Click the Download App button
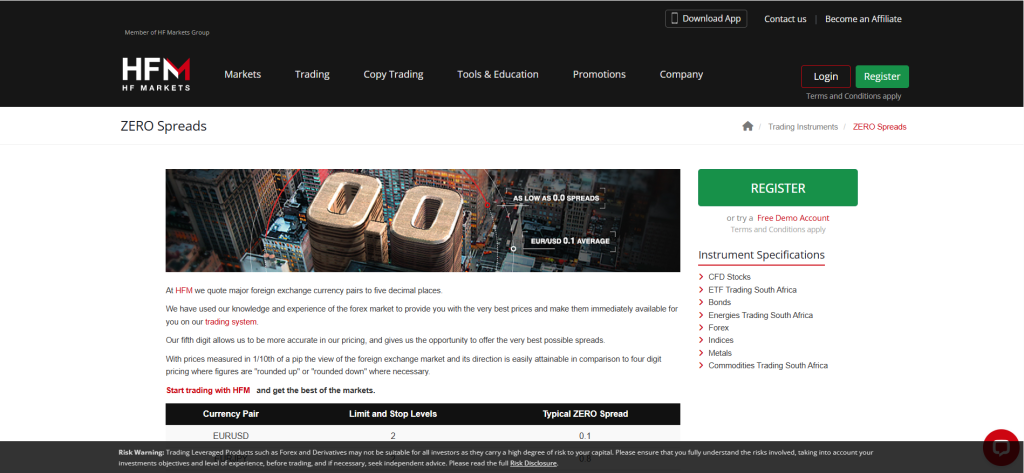 705,18
